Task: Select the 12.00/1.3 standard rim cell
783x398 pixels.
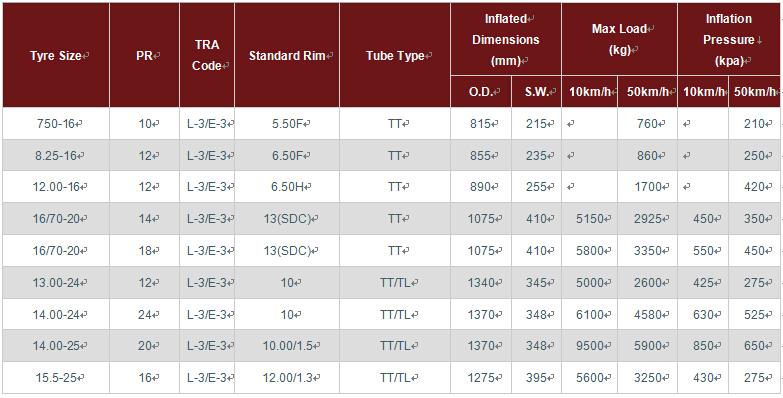Action: 287,378
